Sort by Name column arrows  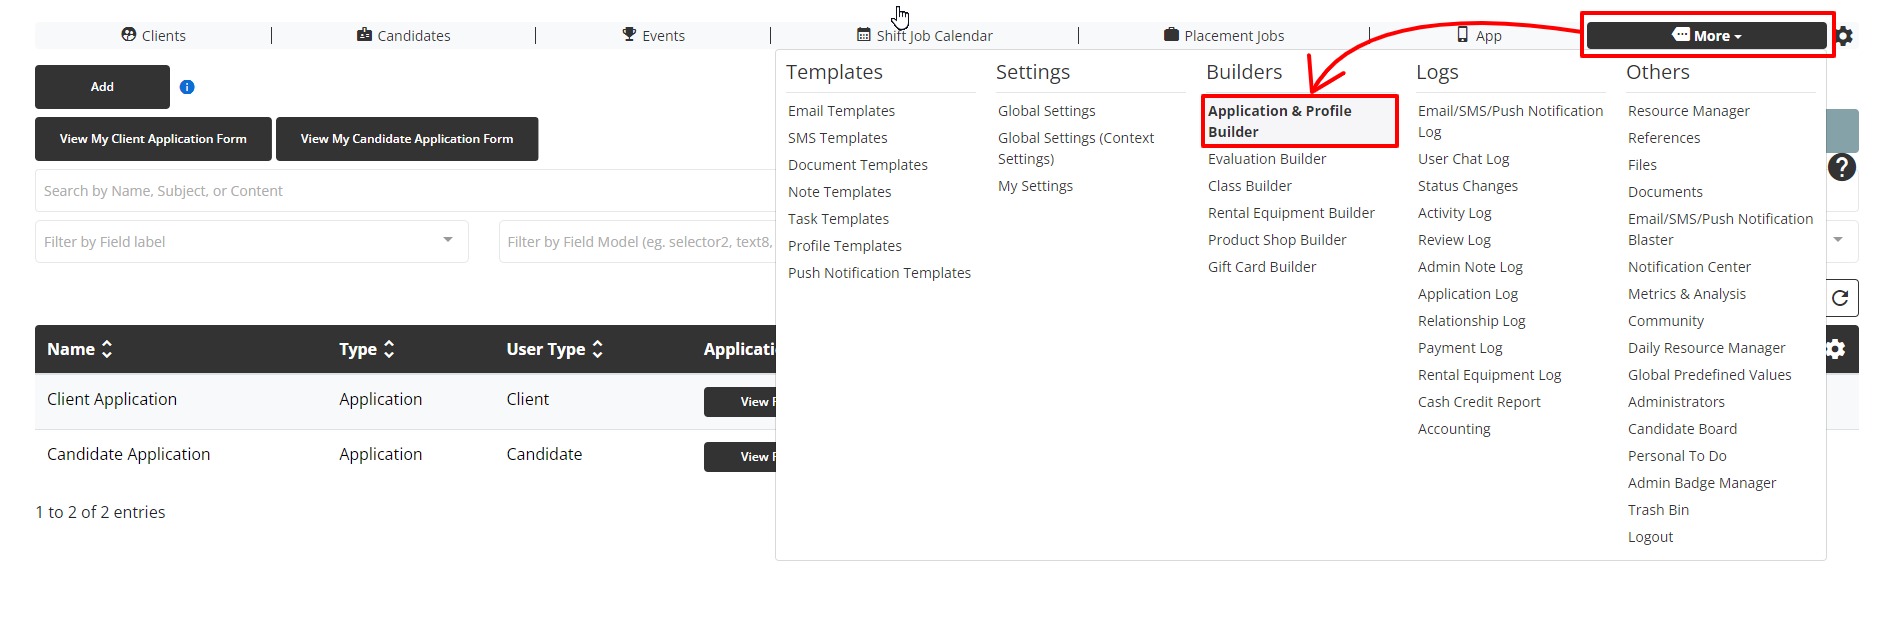point(107,349)
